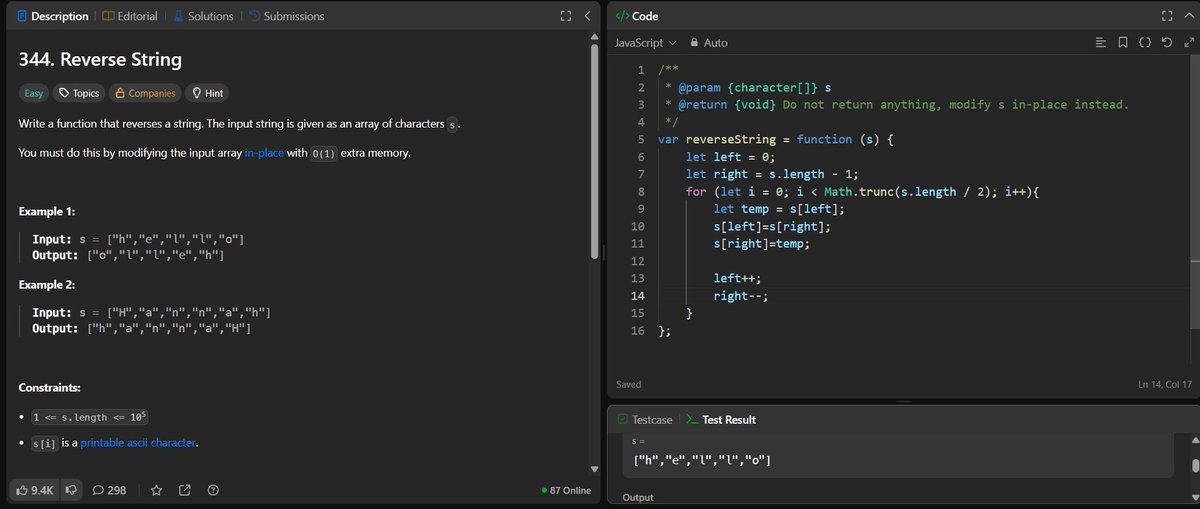
Task: Bookmark the code with bookmark icon
Action: 1123,43
